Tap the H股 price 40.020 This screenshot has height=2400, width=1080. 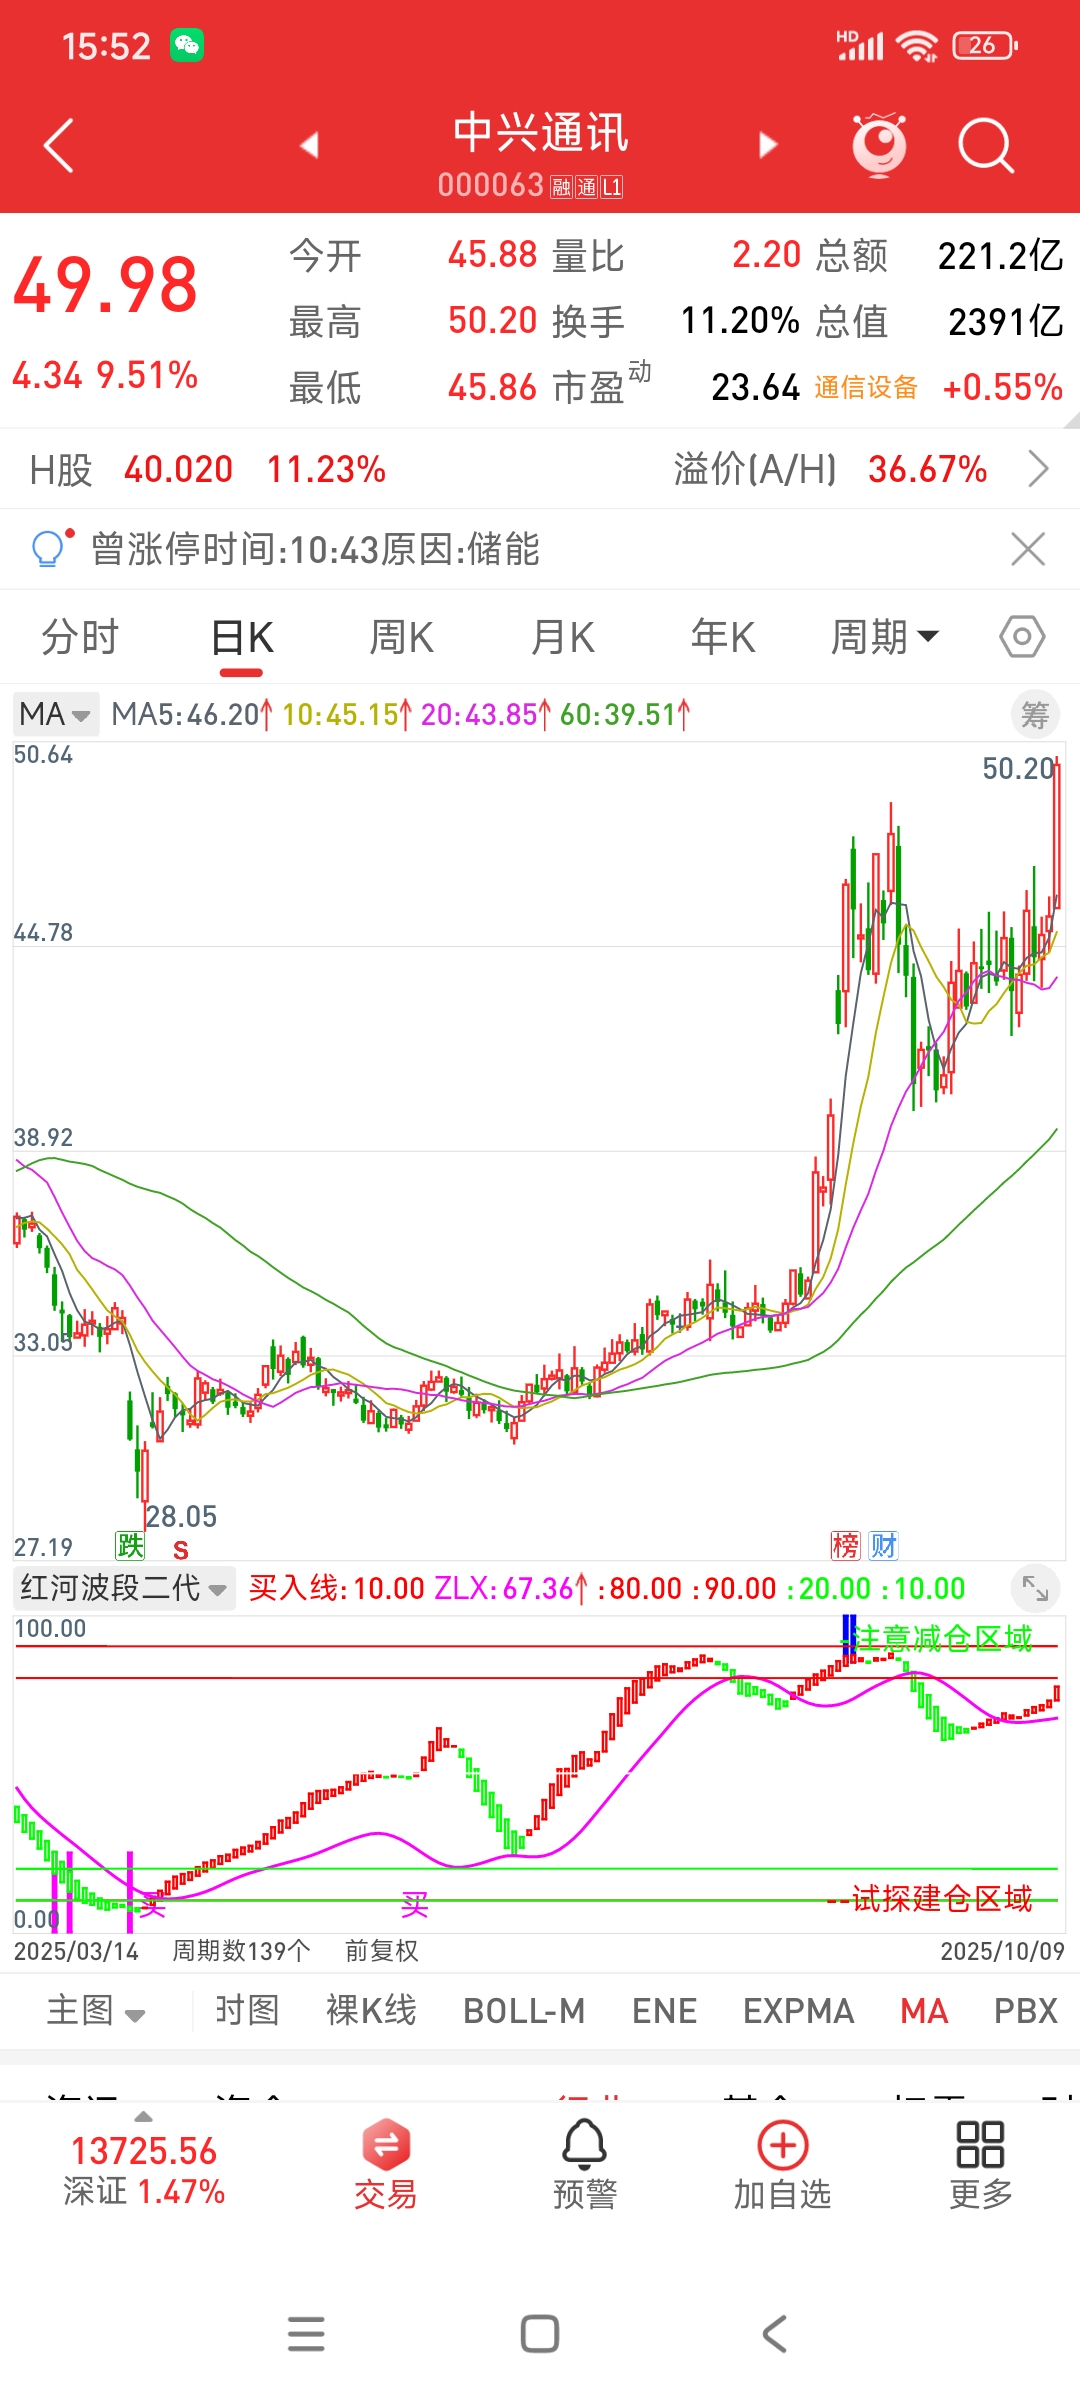[x=178, y=469]
